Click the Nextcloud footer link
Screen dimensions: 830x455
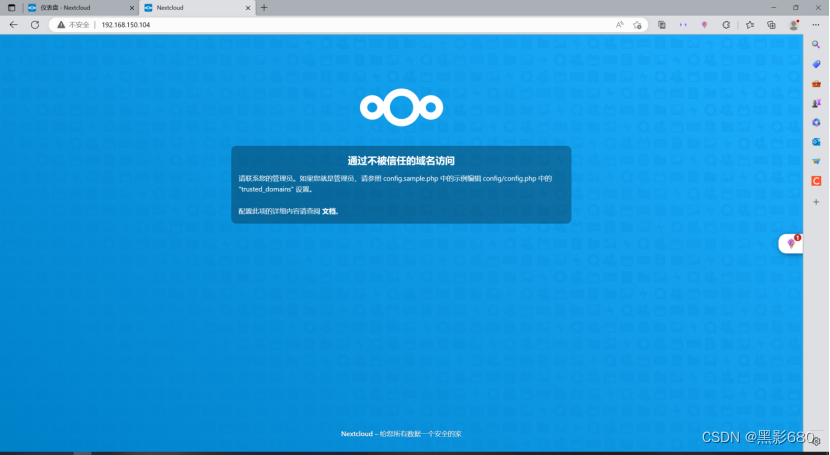[357, 434]
